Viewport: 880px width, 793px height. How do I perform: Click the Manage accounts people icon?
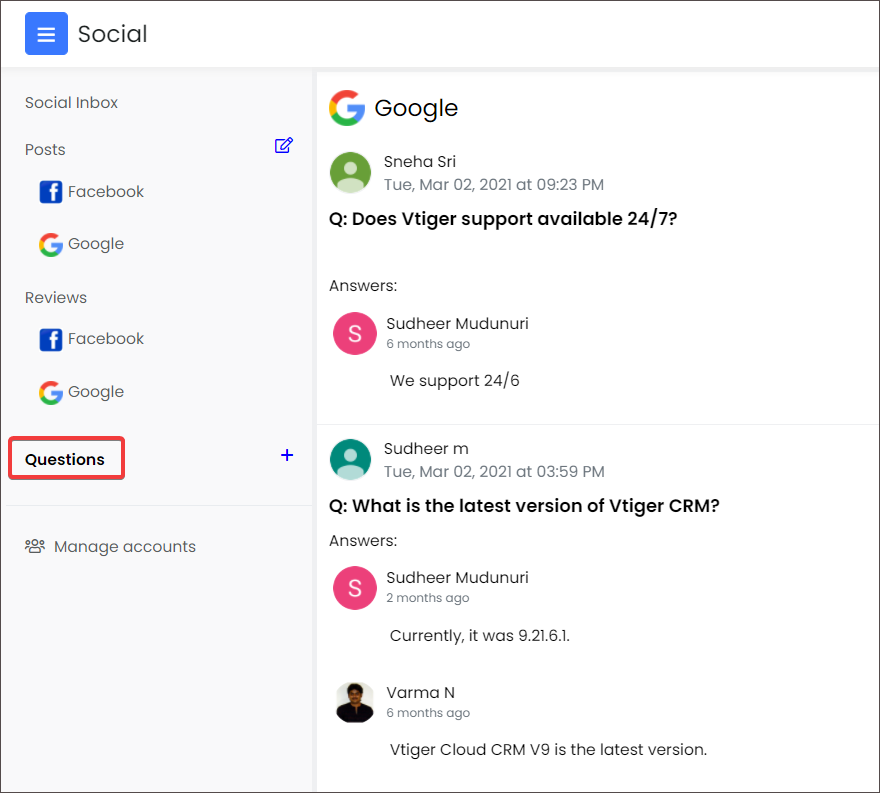coord(35,546)
